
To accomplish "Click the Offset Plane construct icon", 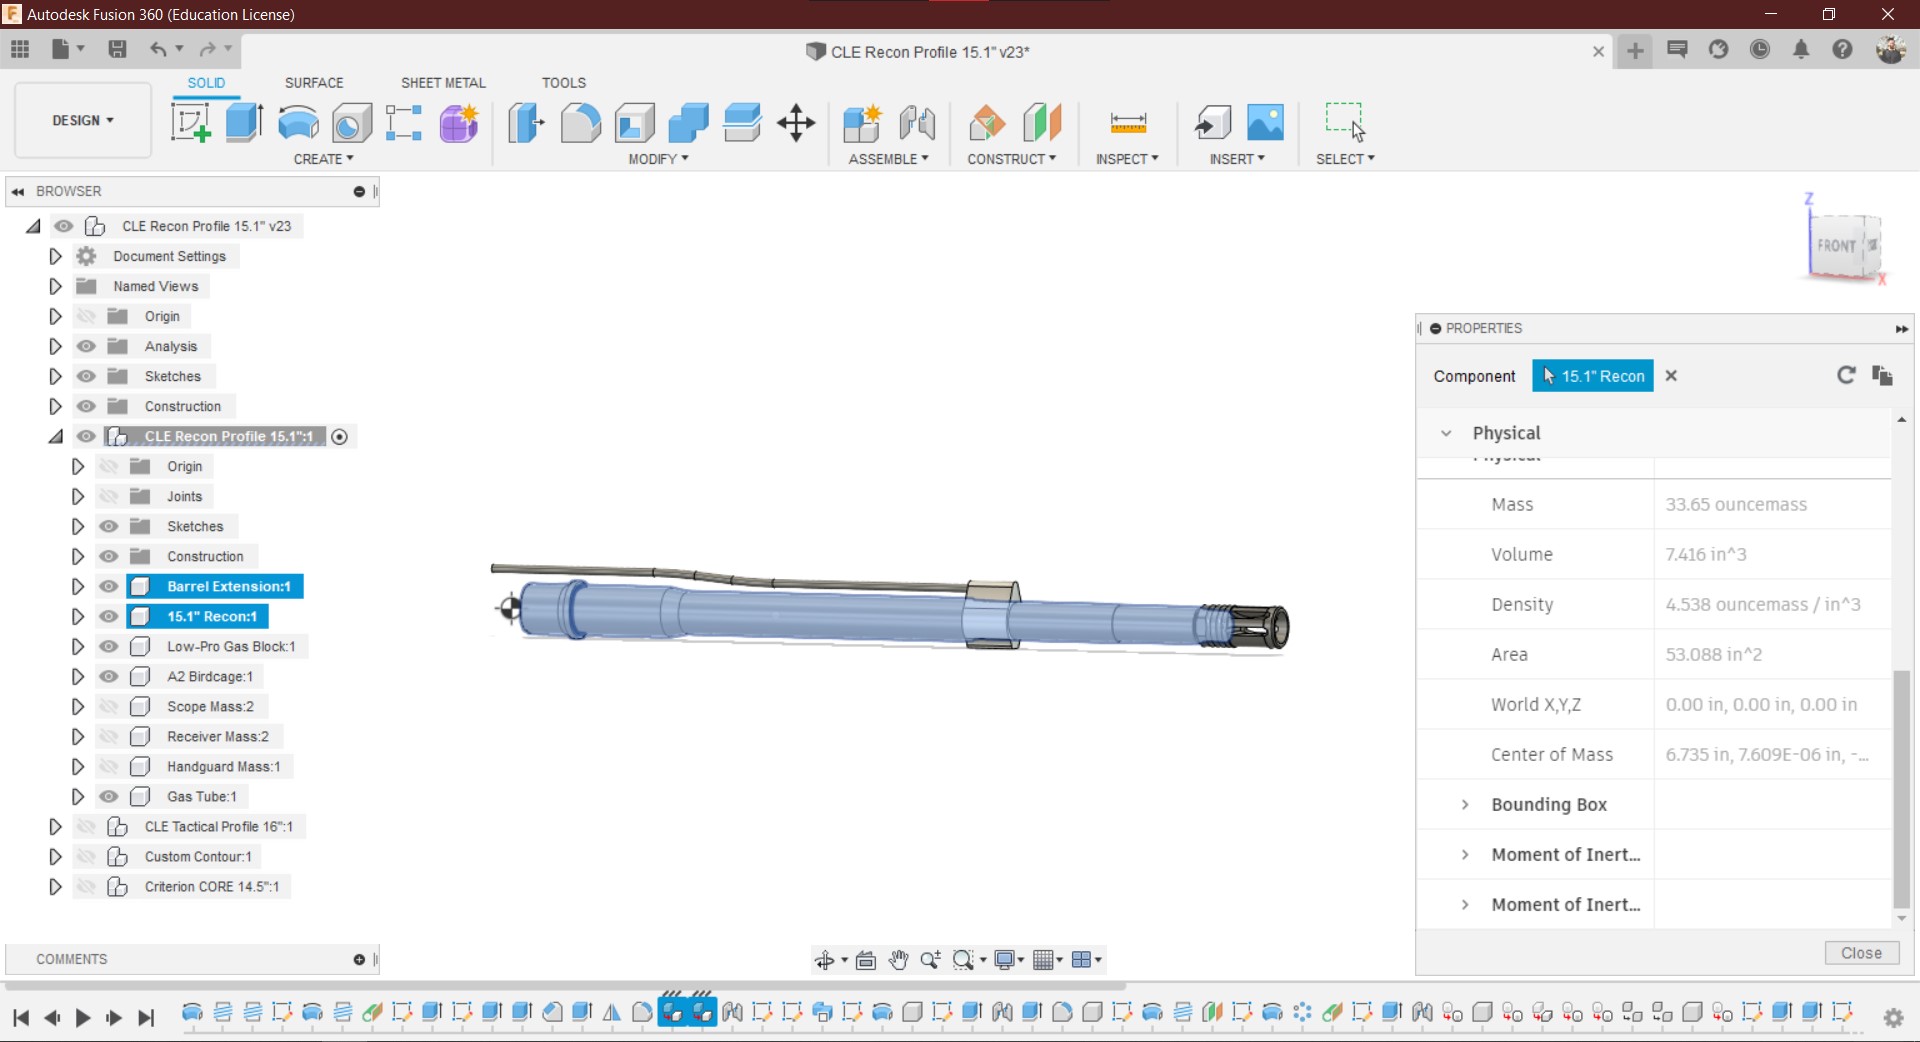I will tap(987, 123).
